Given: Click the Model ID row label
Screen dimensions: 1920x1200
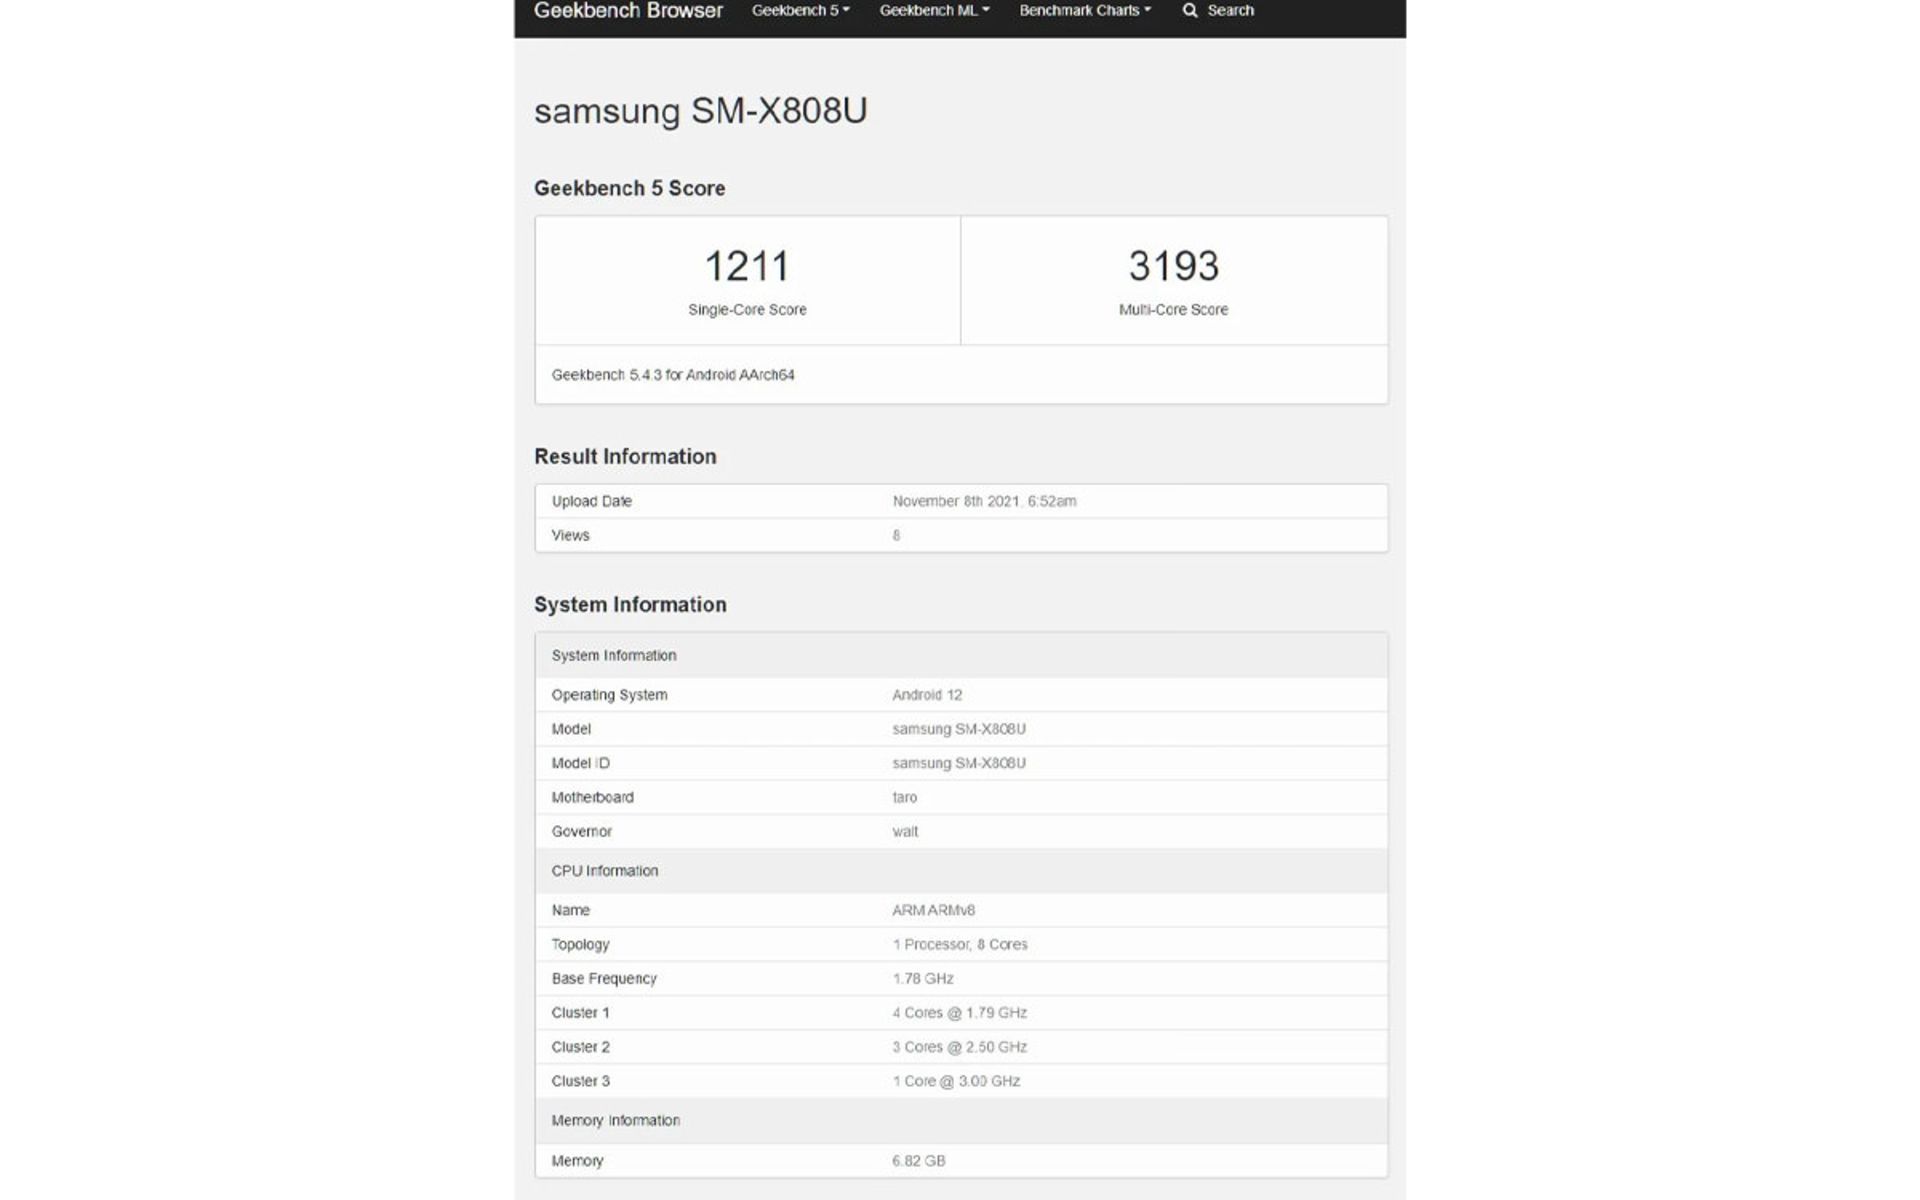Looking at the screenshot, I should pos(580,763).
